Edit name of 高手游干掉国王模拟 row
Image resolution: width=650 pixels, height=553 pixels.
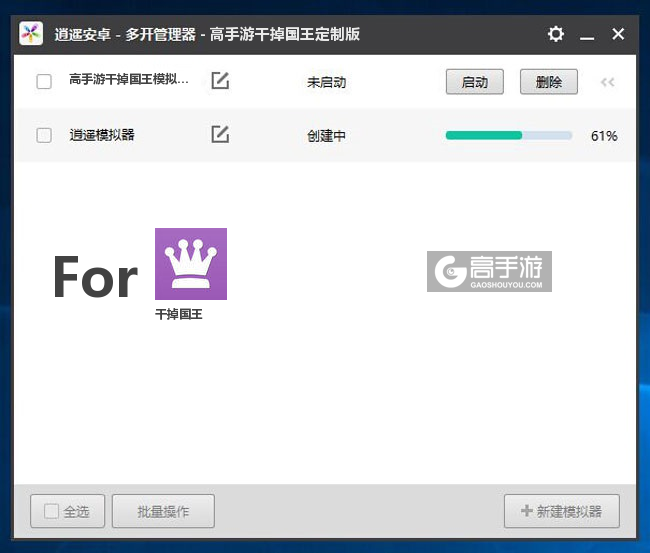(220, 80)
